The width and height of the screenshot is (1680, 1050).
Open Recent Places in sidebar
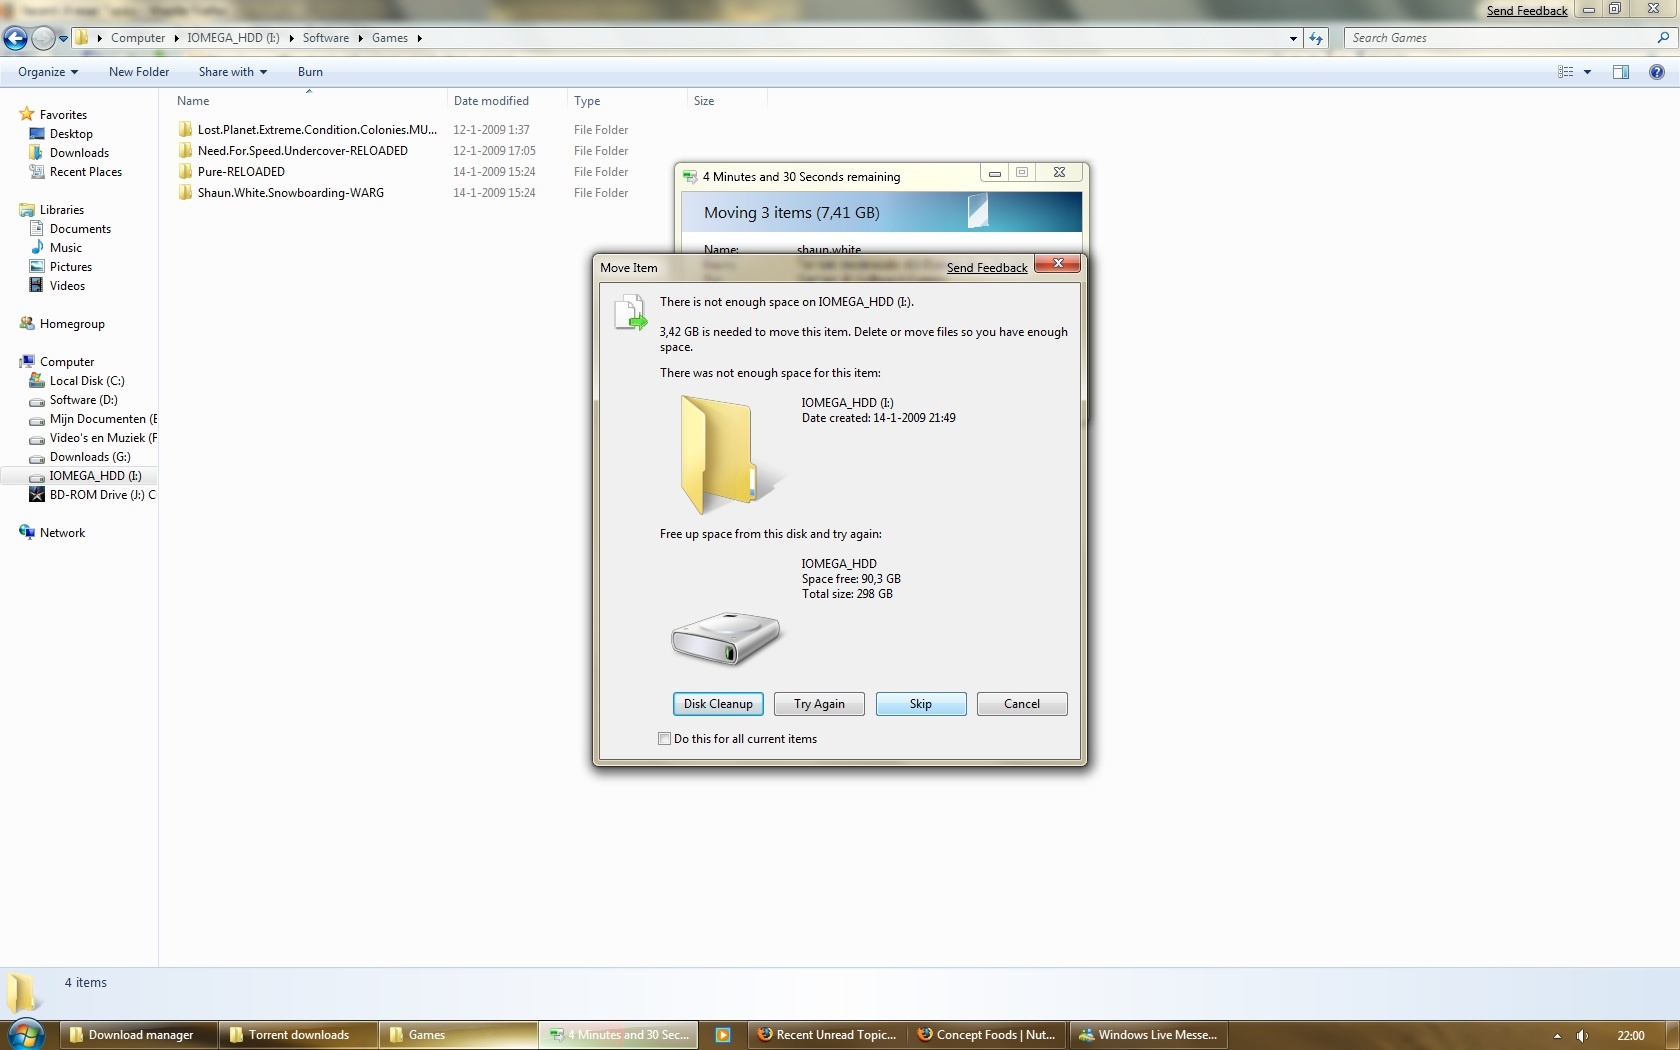(86, 172)
